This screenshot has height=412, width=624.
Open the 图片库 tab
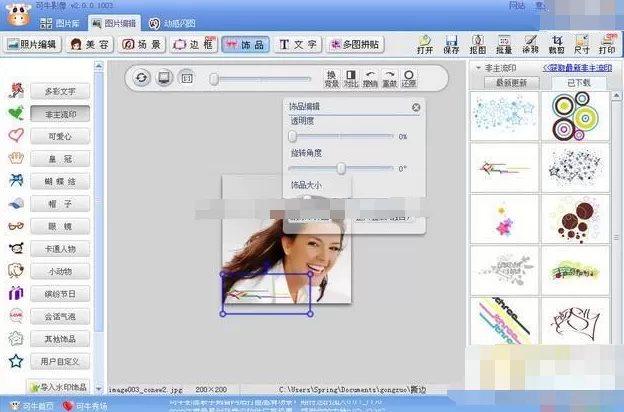coord(60,23)
